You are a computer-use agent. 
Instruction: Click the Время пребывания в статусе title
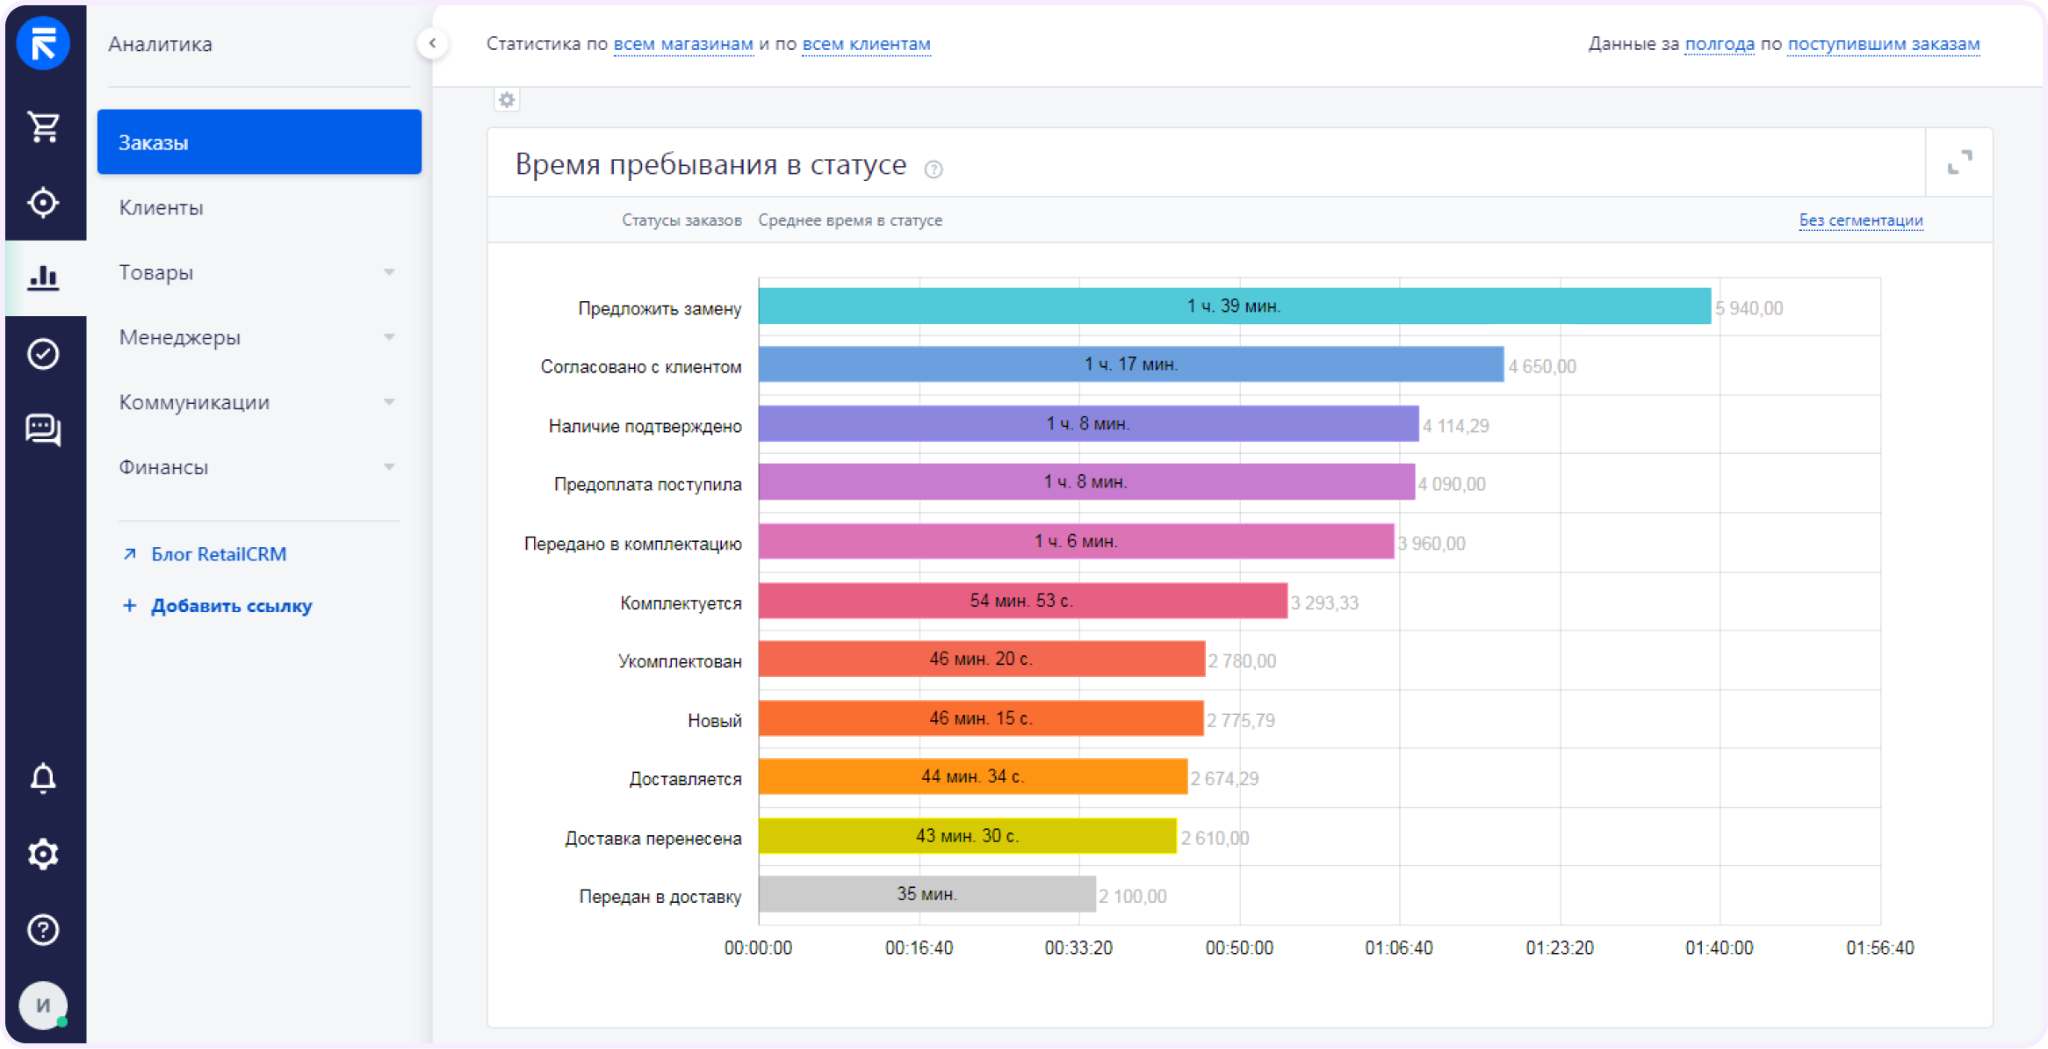[x=711, y=164]
